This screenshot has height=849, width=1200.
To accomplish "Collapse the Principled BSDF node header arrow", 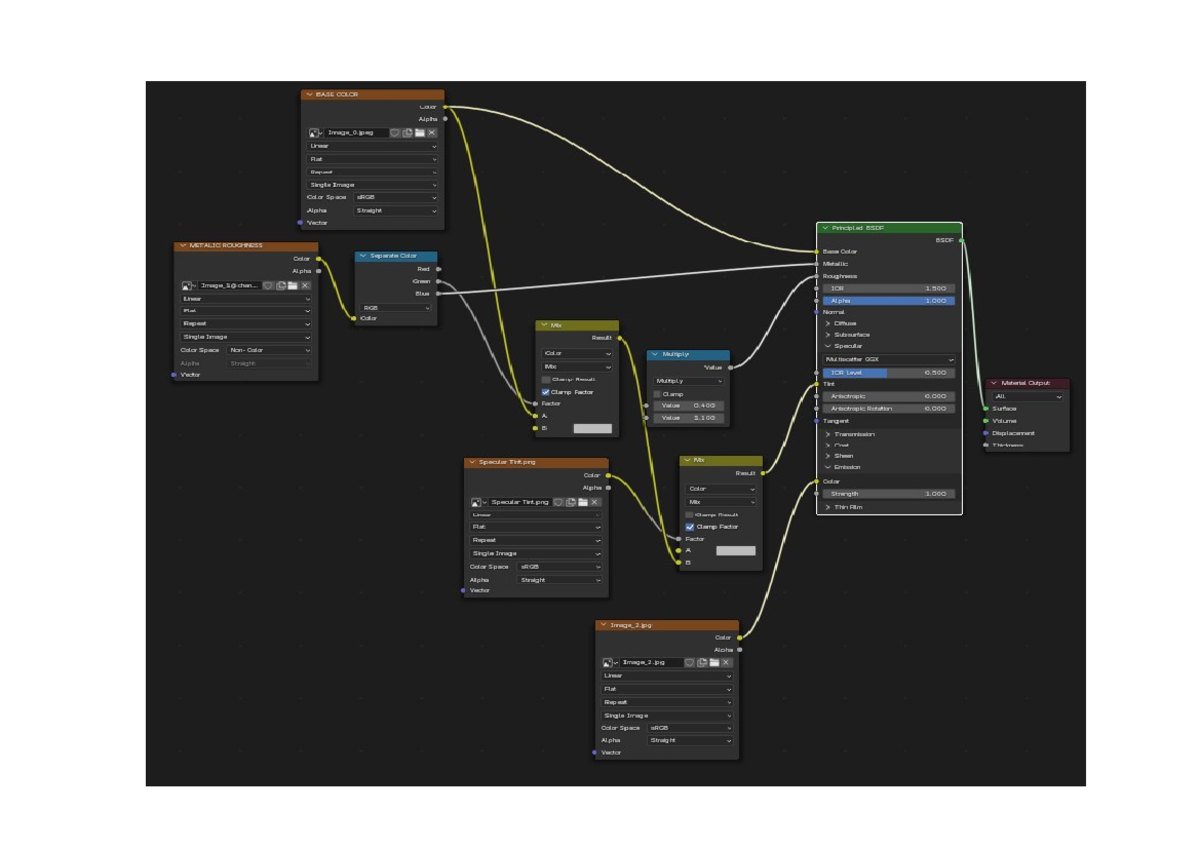I will pyautogui.click(x=826, y=228).
